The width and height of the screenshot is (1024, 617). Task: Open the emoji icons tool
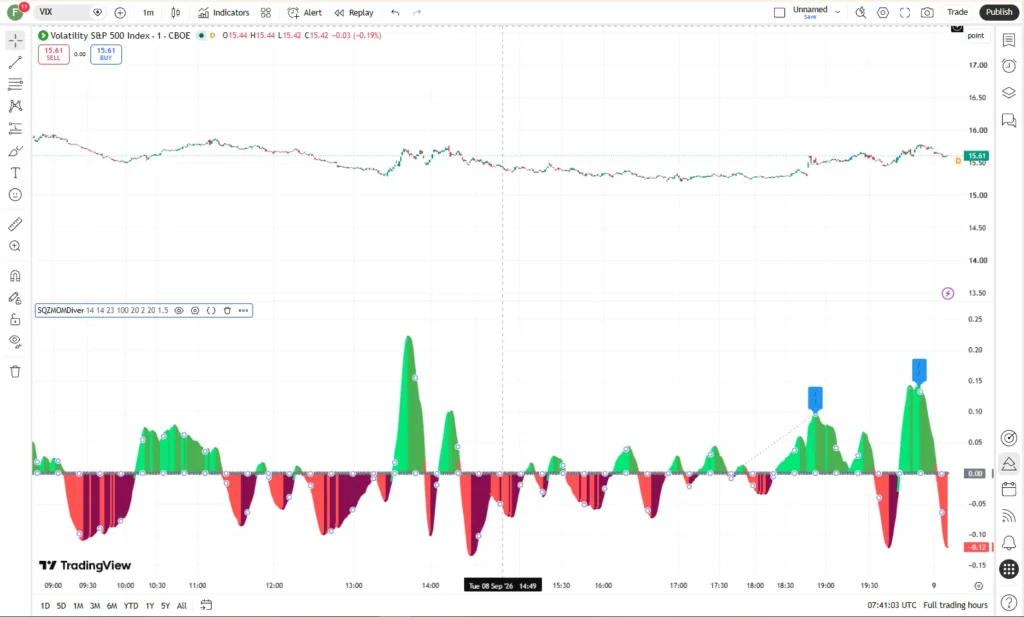[15, 195]
